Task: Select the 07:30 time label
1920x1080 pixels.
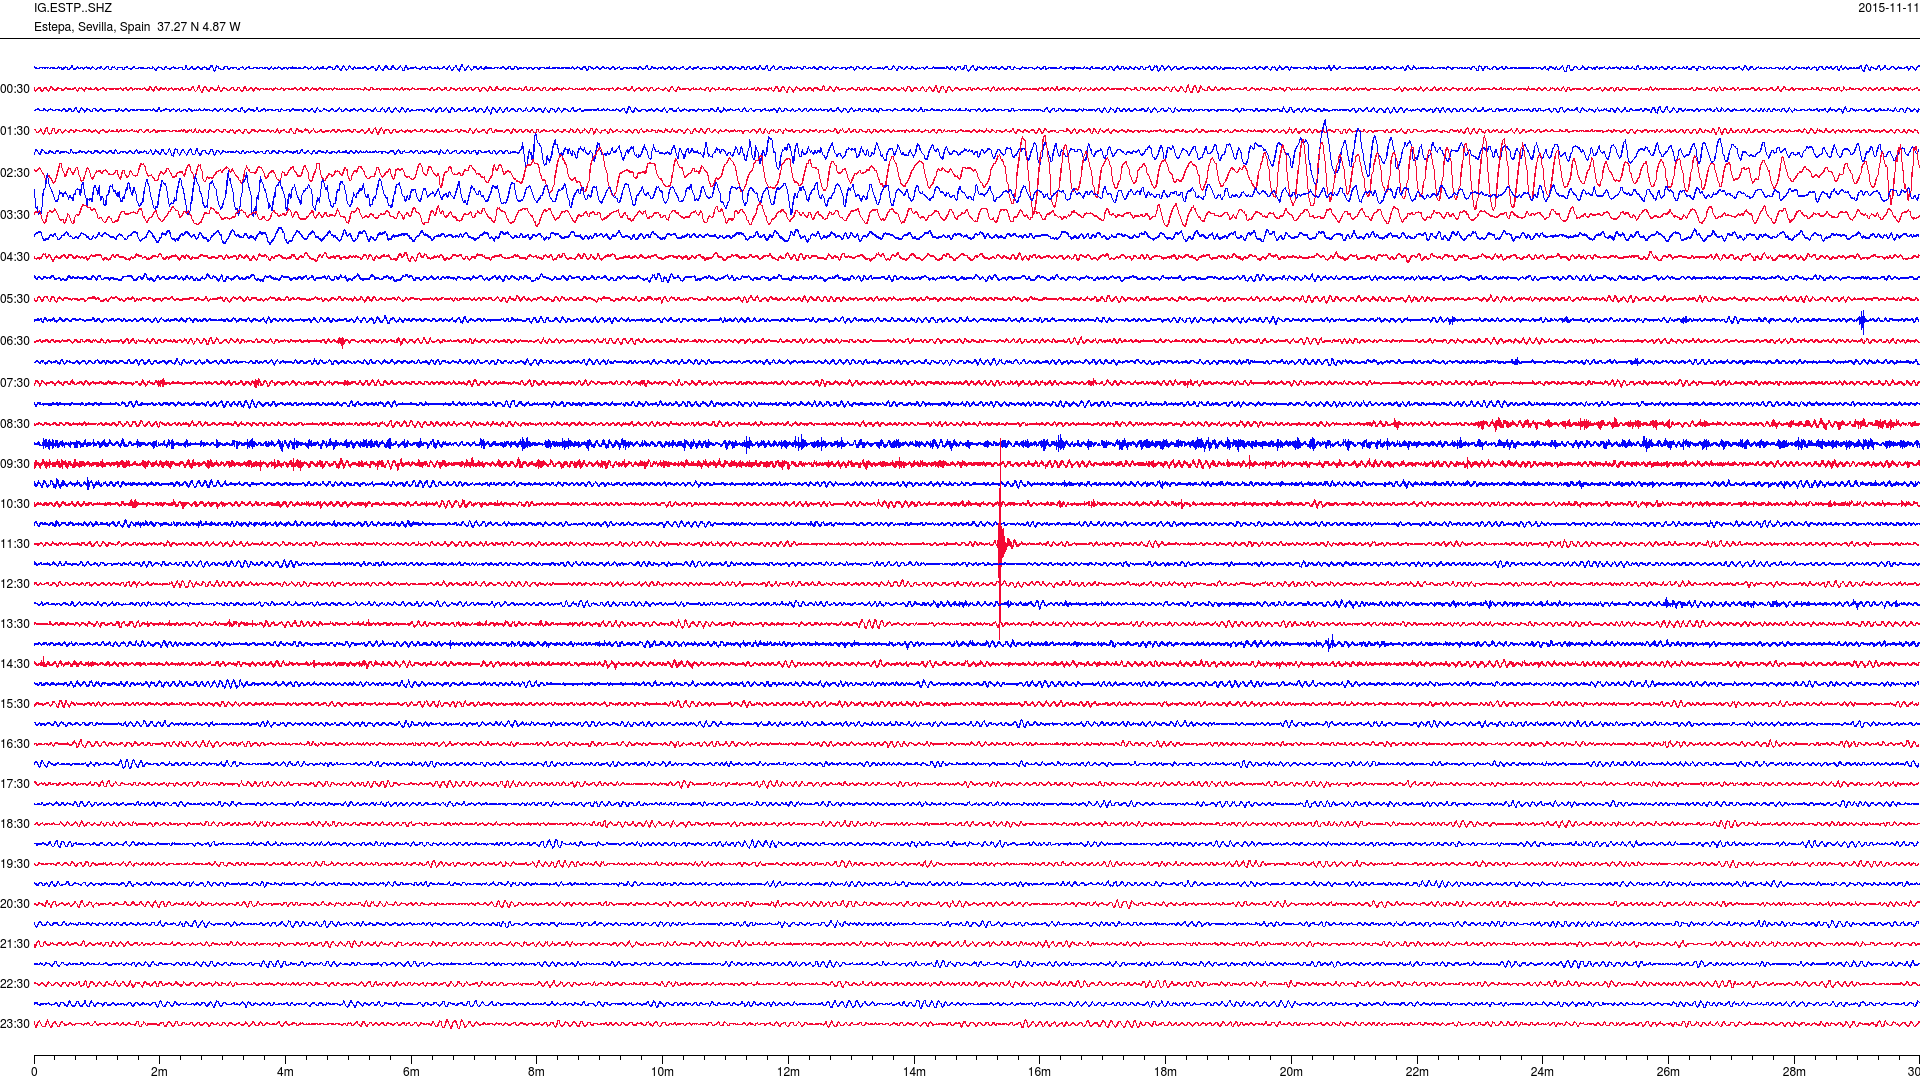Action: pos(15,383)
